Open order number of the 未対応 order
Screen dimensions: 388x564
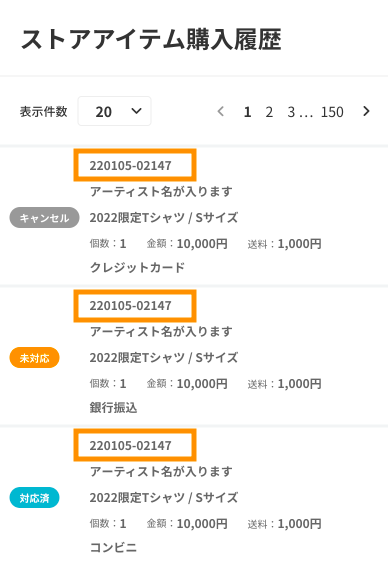pyautogui.click(x=130, y=305)
